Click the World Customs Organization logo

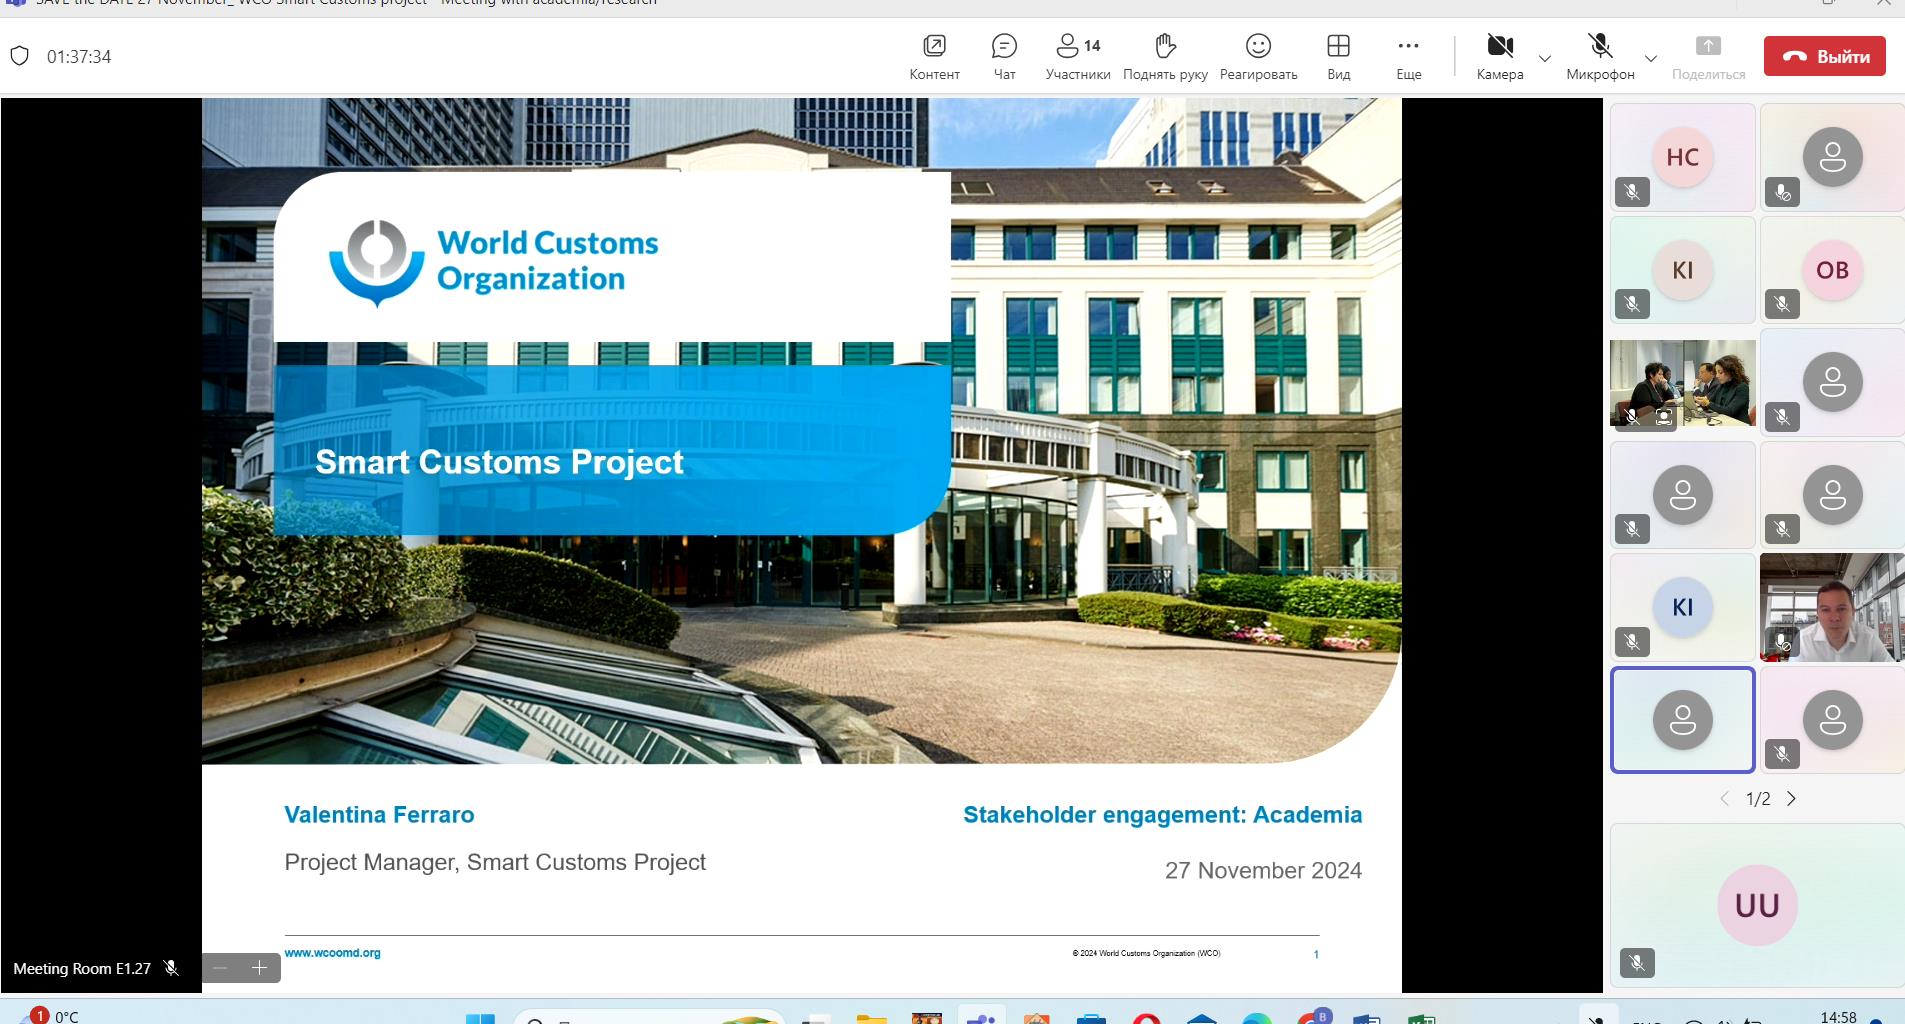[494, 262]
